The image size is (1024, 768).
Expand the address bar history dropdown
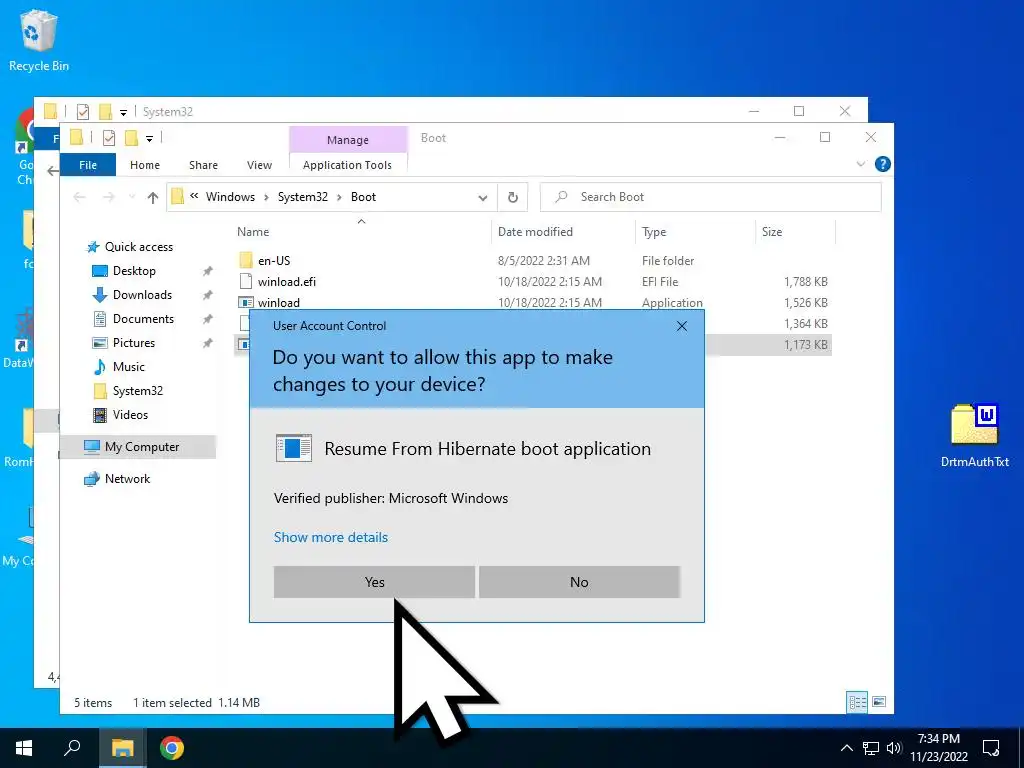pos(483,197)
